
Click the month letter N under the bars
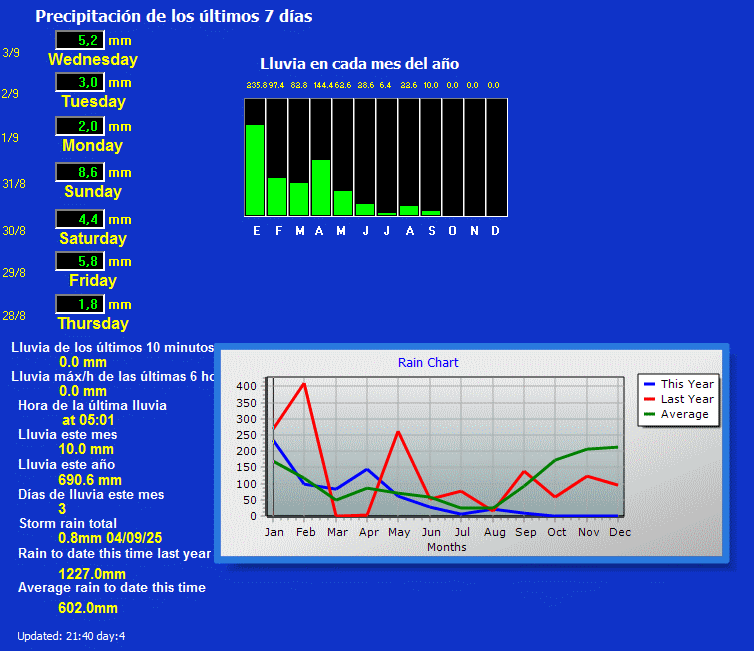click(x=474, y=231)
